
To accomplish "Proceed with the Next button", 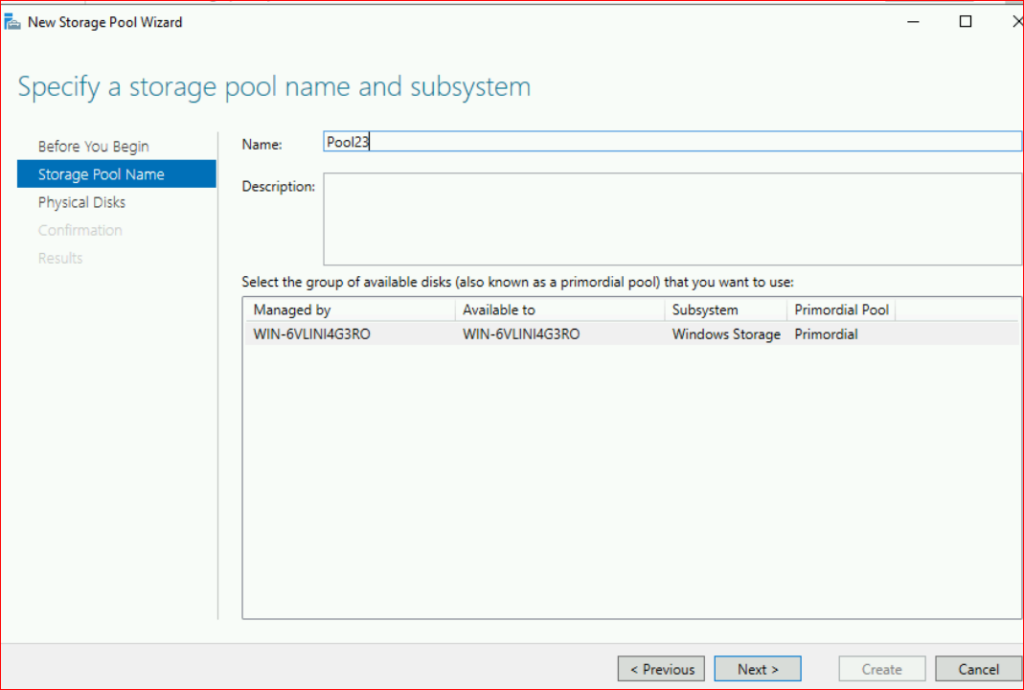I will (757, 669).
